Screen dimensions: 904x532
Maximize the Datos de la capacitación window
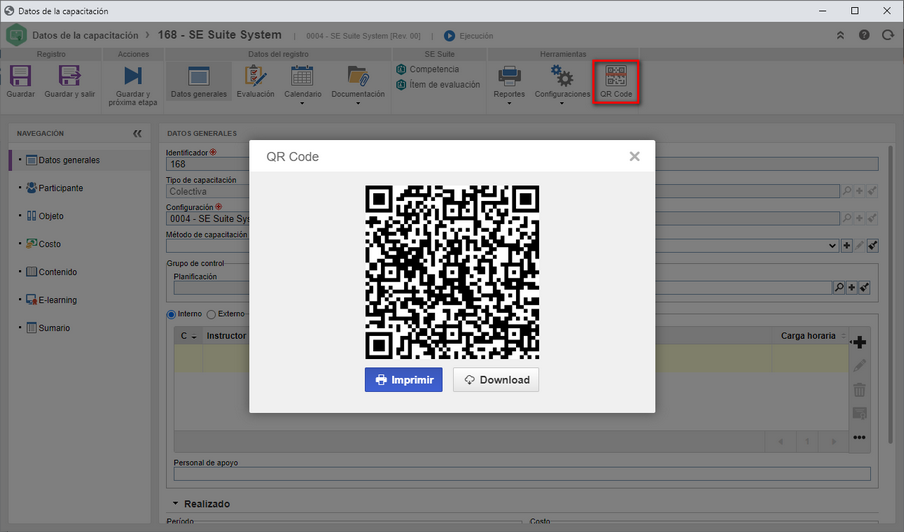point(855,11)
